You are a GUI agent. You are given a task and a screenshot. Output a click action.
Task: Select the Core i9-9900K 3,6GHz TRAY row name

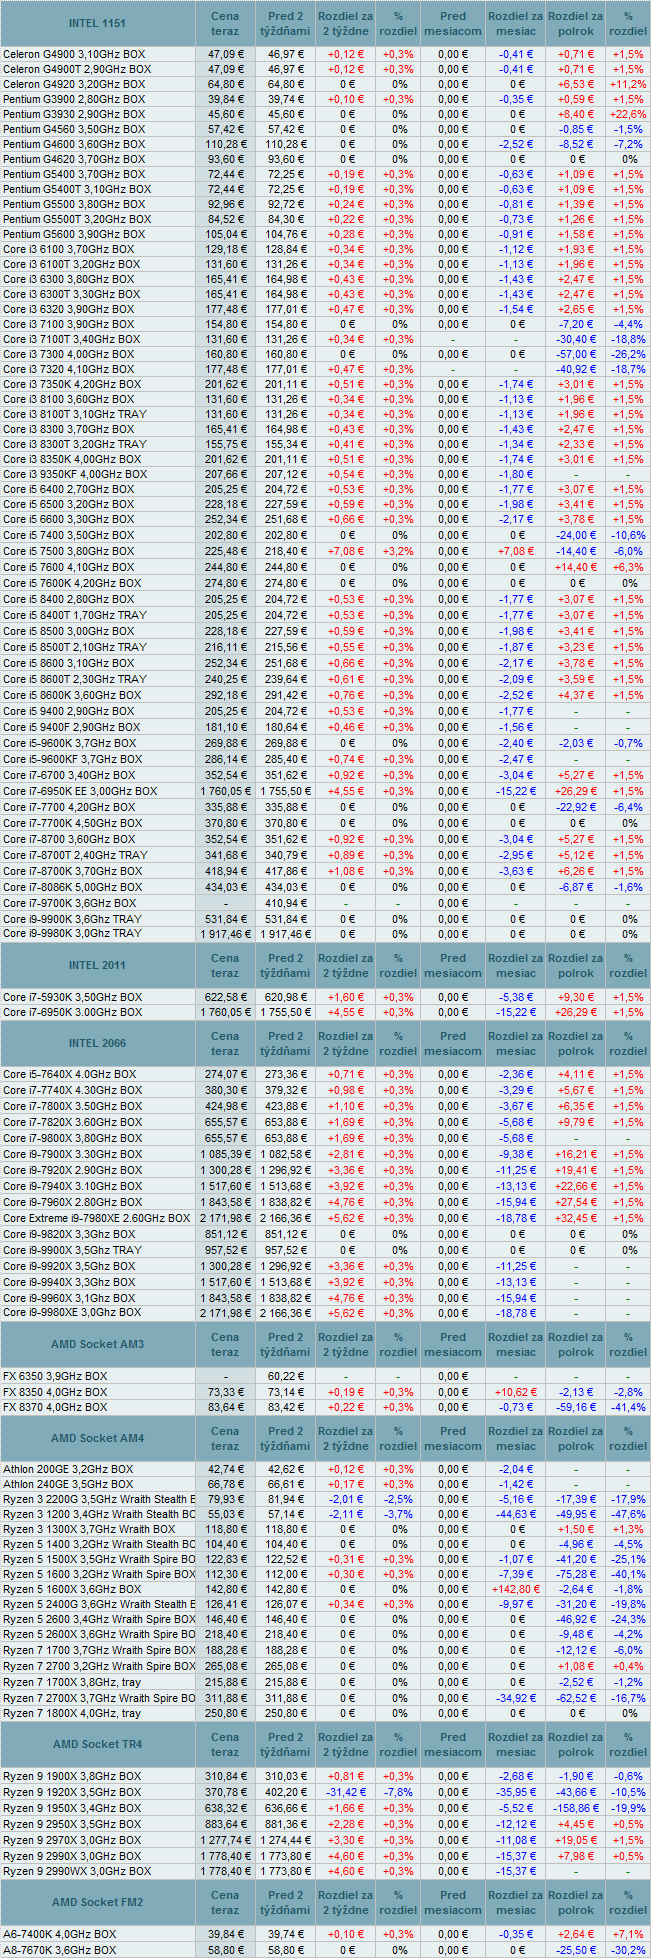[x=72, y=919]
